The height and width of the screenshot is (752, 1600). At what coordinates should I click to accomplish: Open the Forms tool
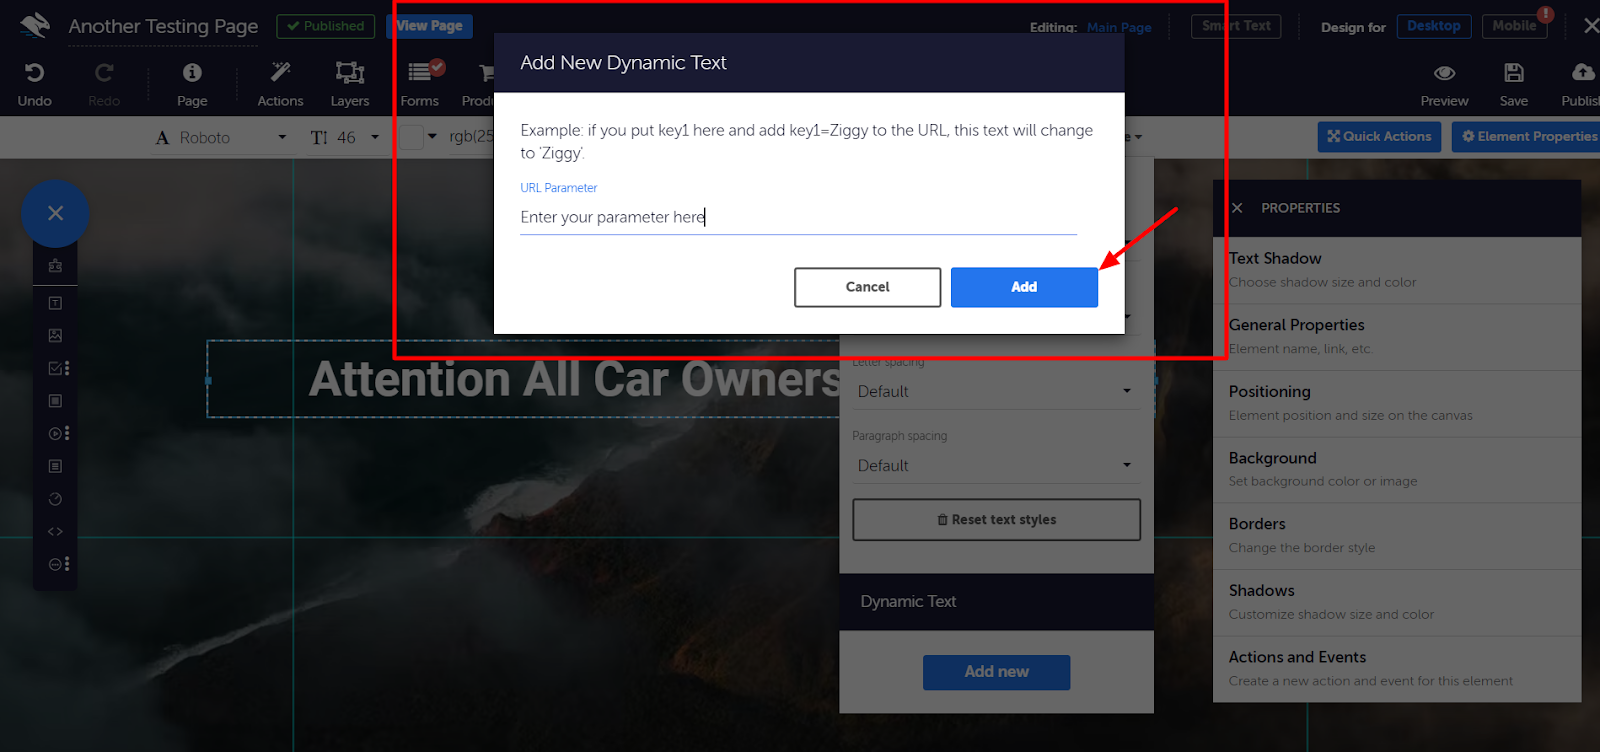(420, 73)
